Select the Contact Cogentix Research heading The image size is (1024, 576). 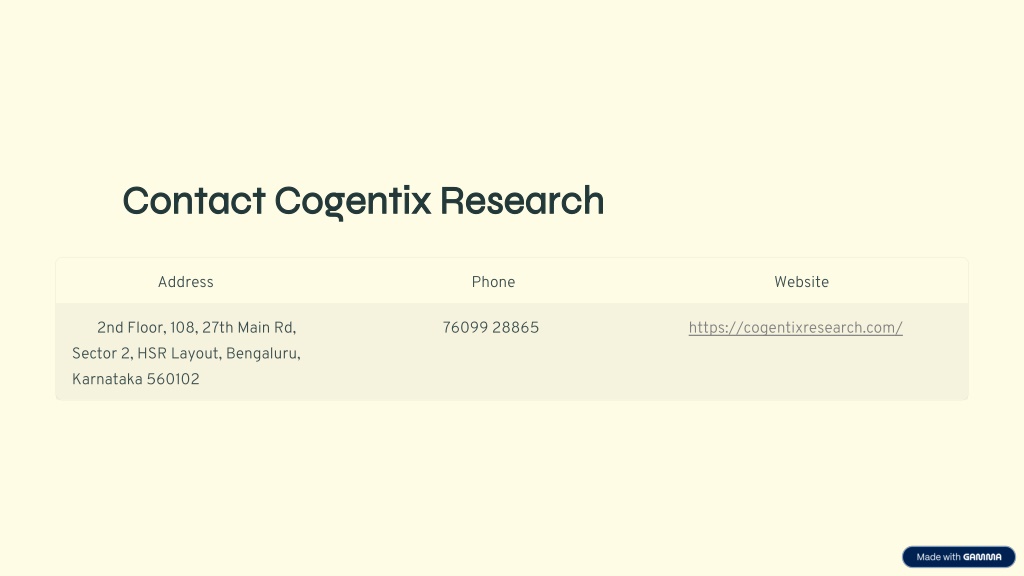[x=363, y=201]
